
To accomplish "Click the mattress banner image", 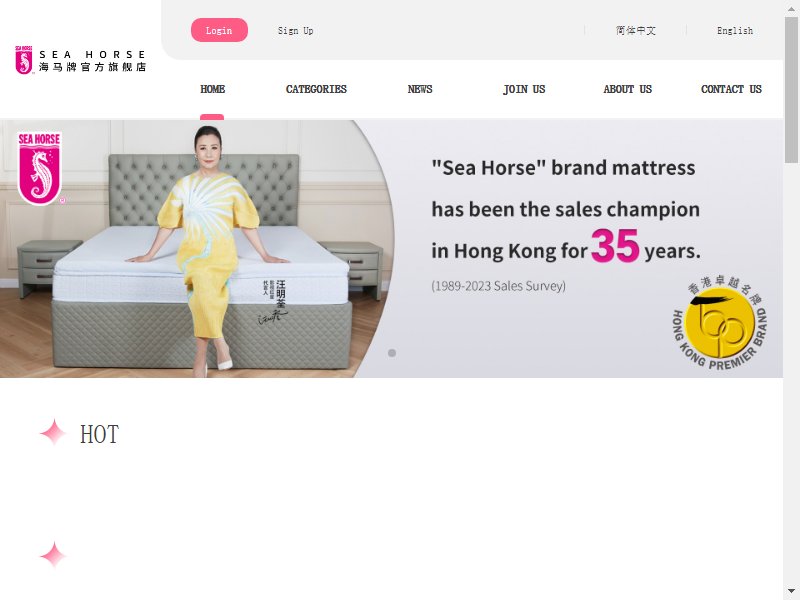I will [391, 248].
